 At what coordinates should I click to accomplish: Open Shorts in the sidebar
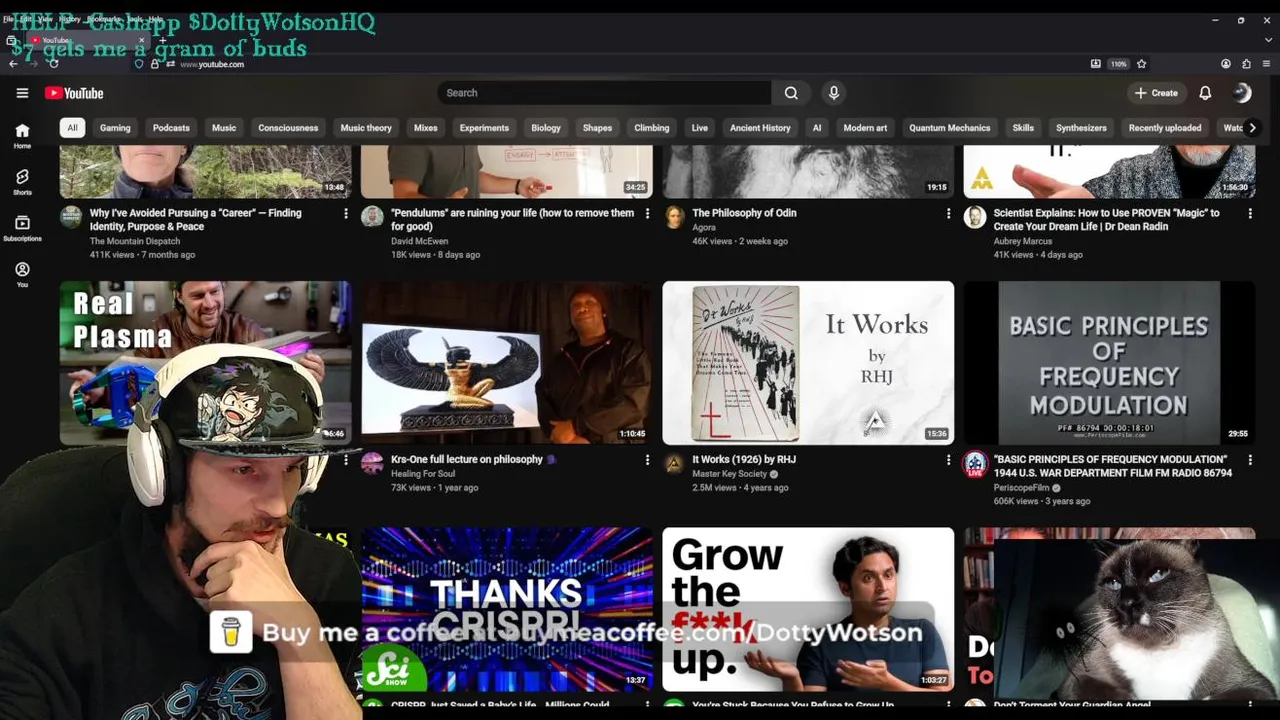[22, 182]
